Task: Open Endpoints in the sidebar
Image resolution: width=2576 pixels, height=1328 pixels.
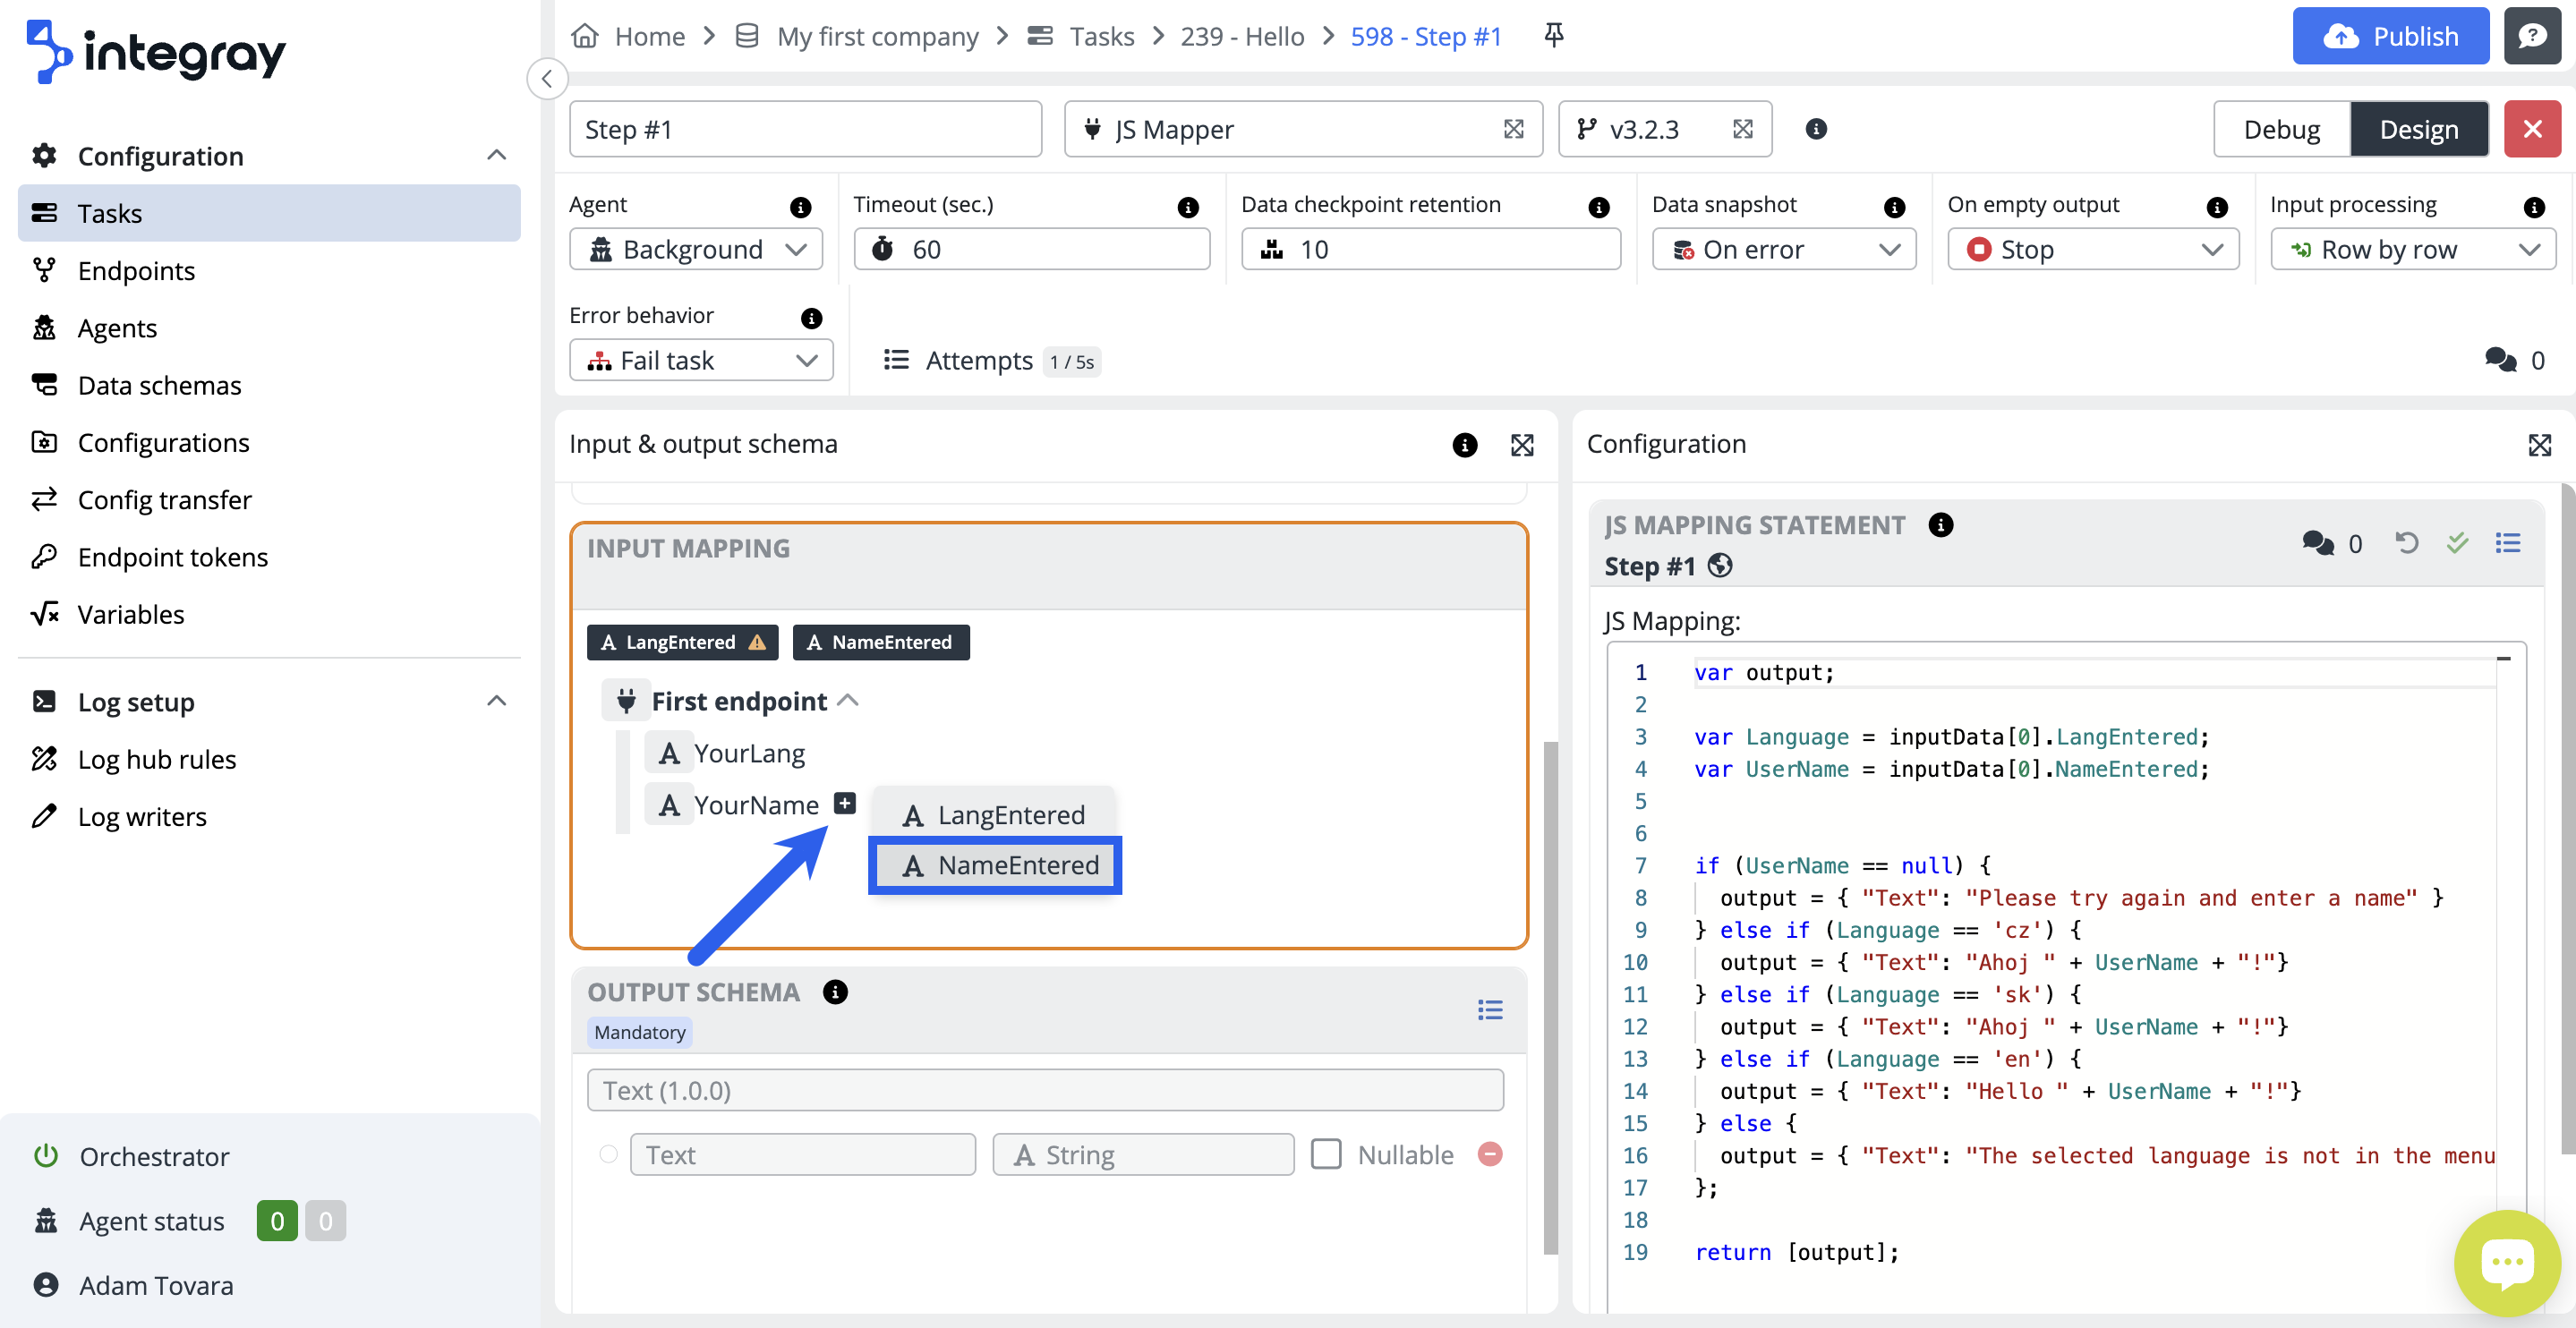Action: 136,271
